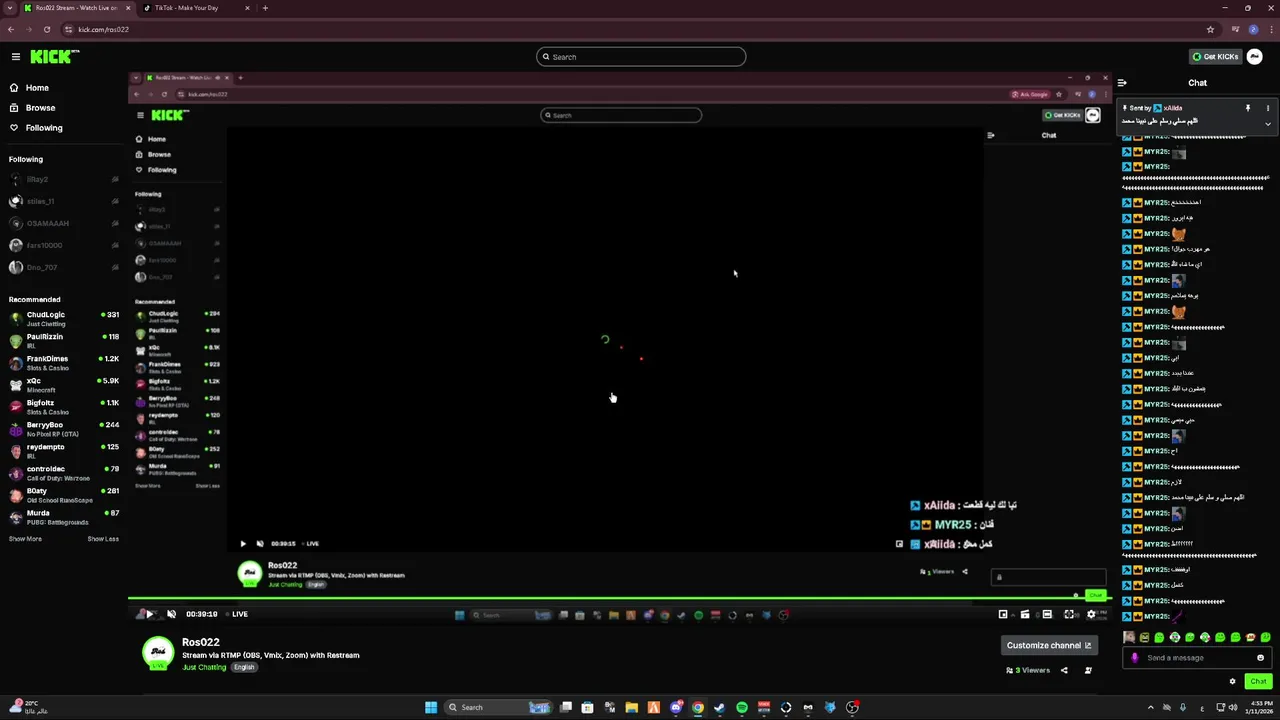
Task: Open the hamburger menu beside the KICK logo
Action: click(x=16, y=57)
